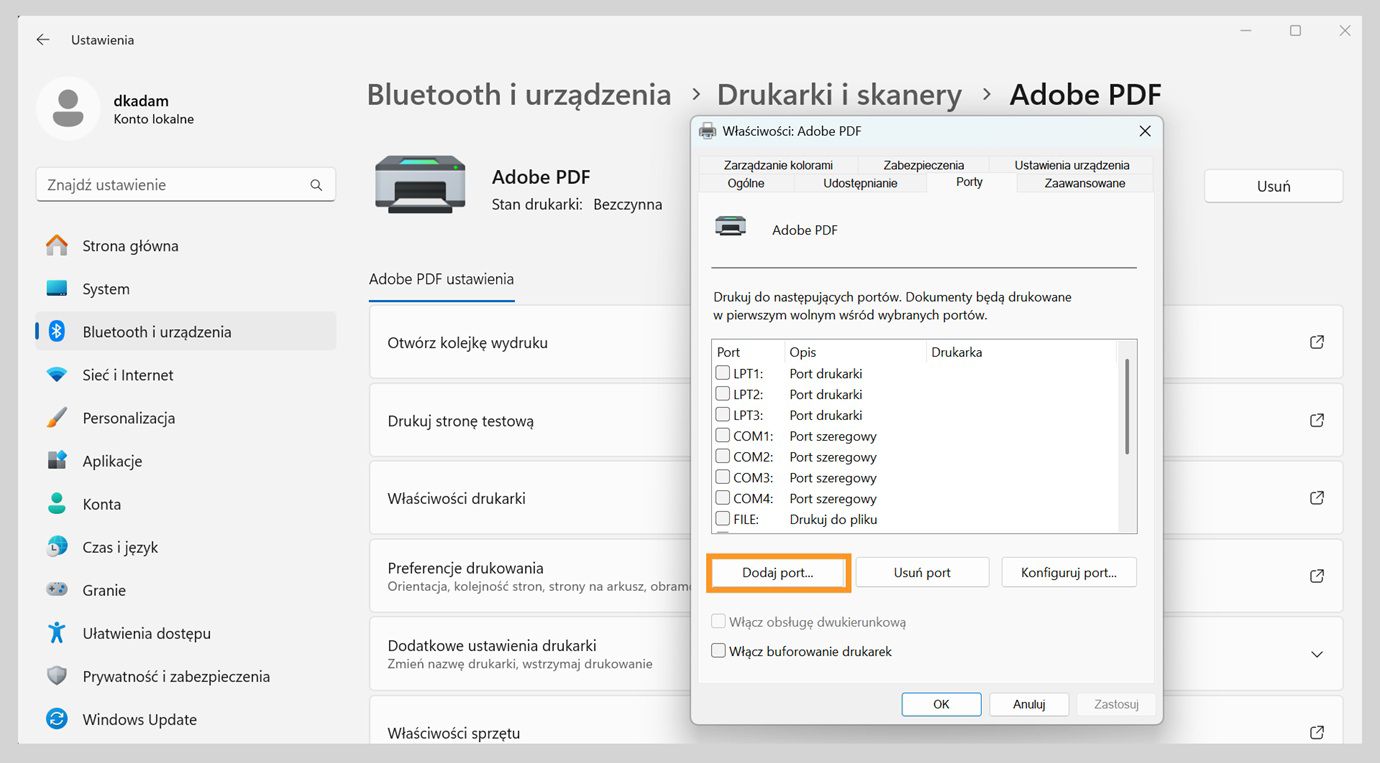This screenshot has height=763, width=1380.
Task: Open Windows Update from the sidebar
Action: click(x=139, y=719)
